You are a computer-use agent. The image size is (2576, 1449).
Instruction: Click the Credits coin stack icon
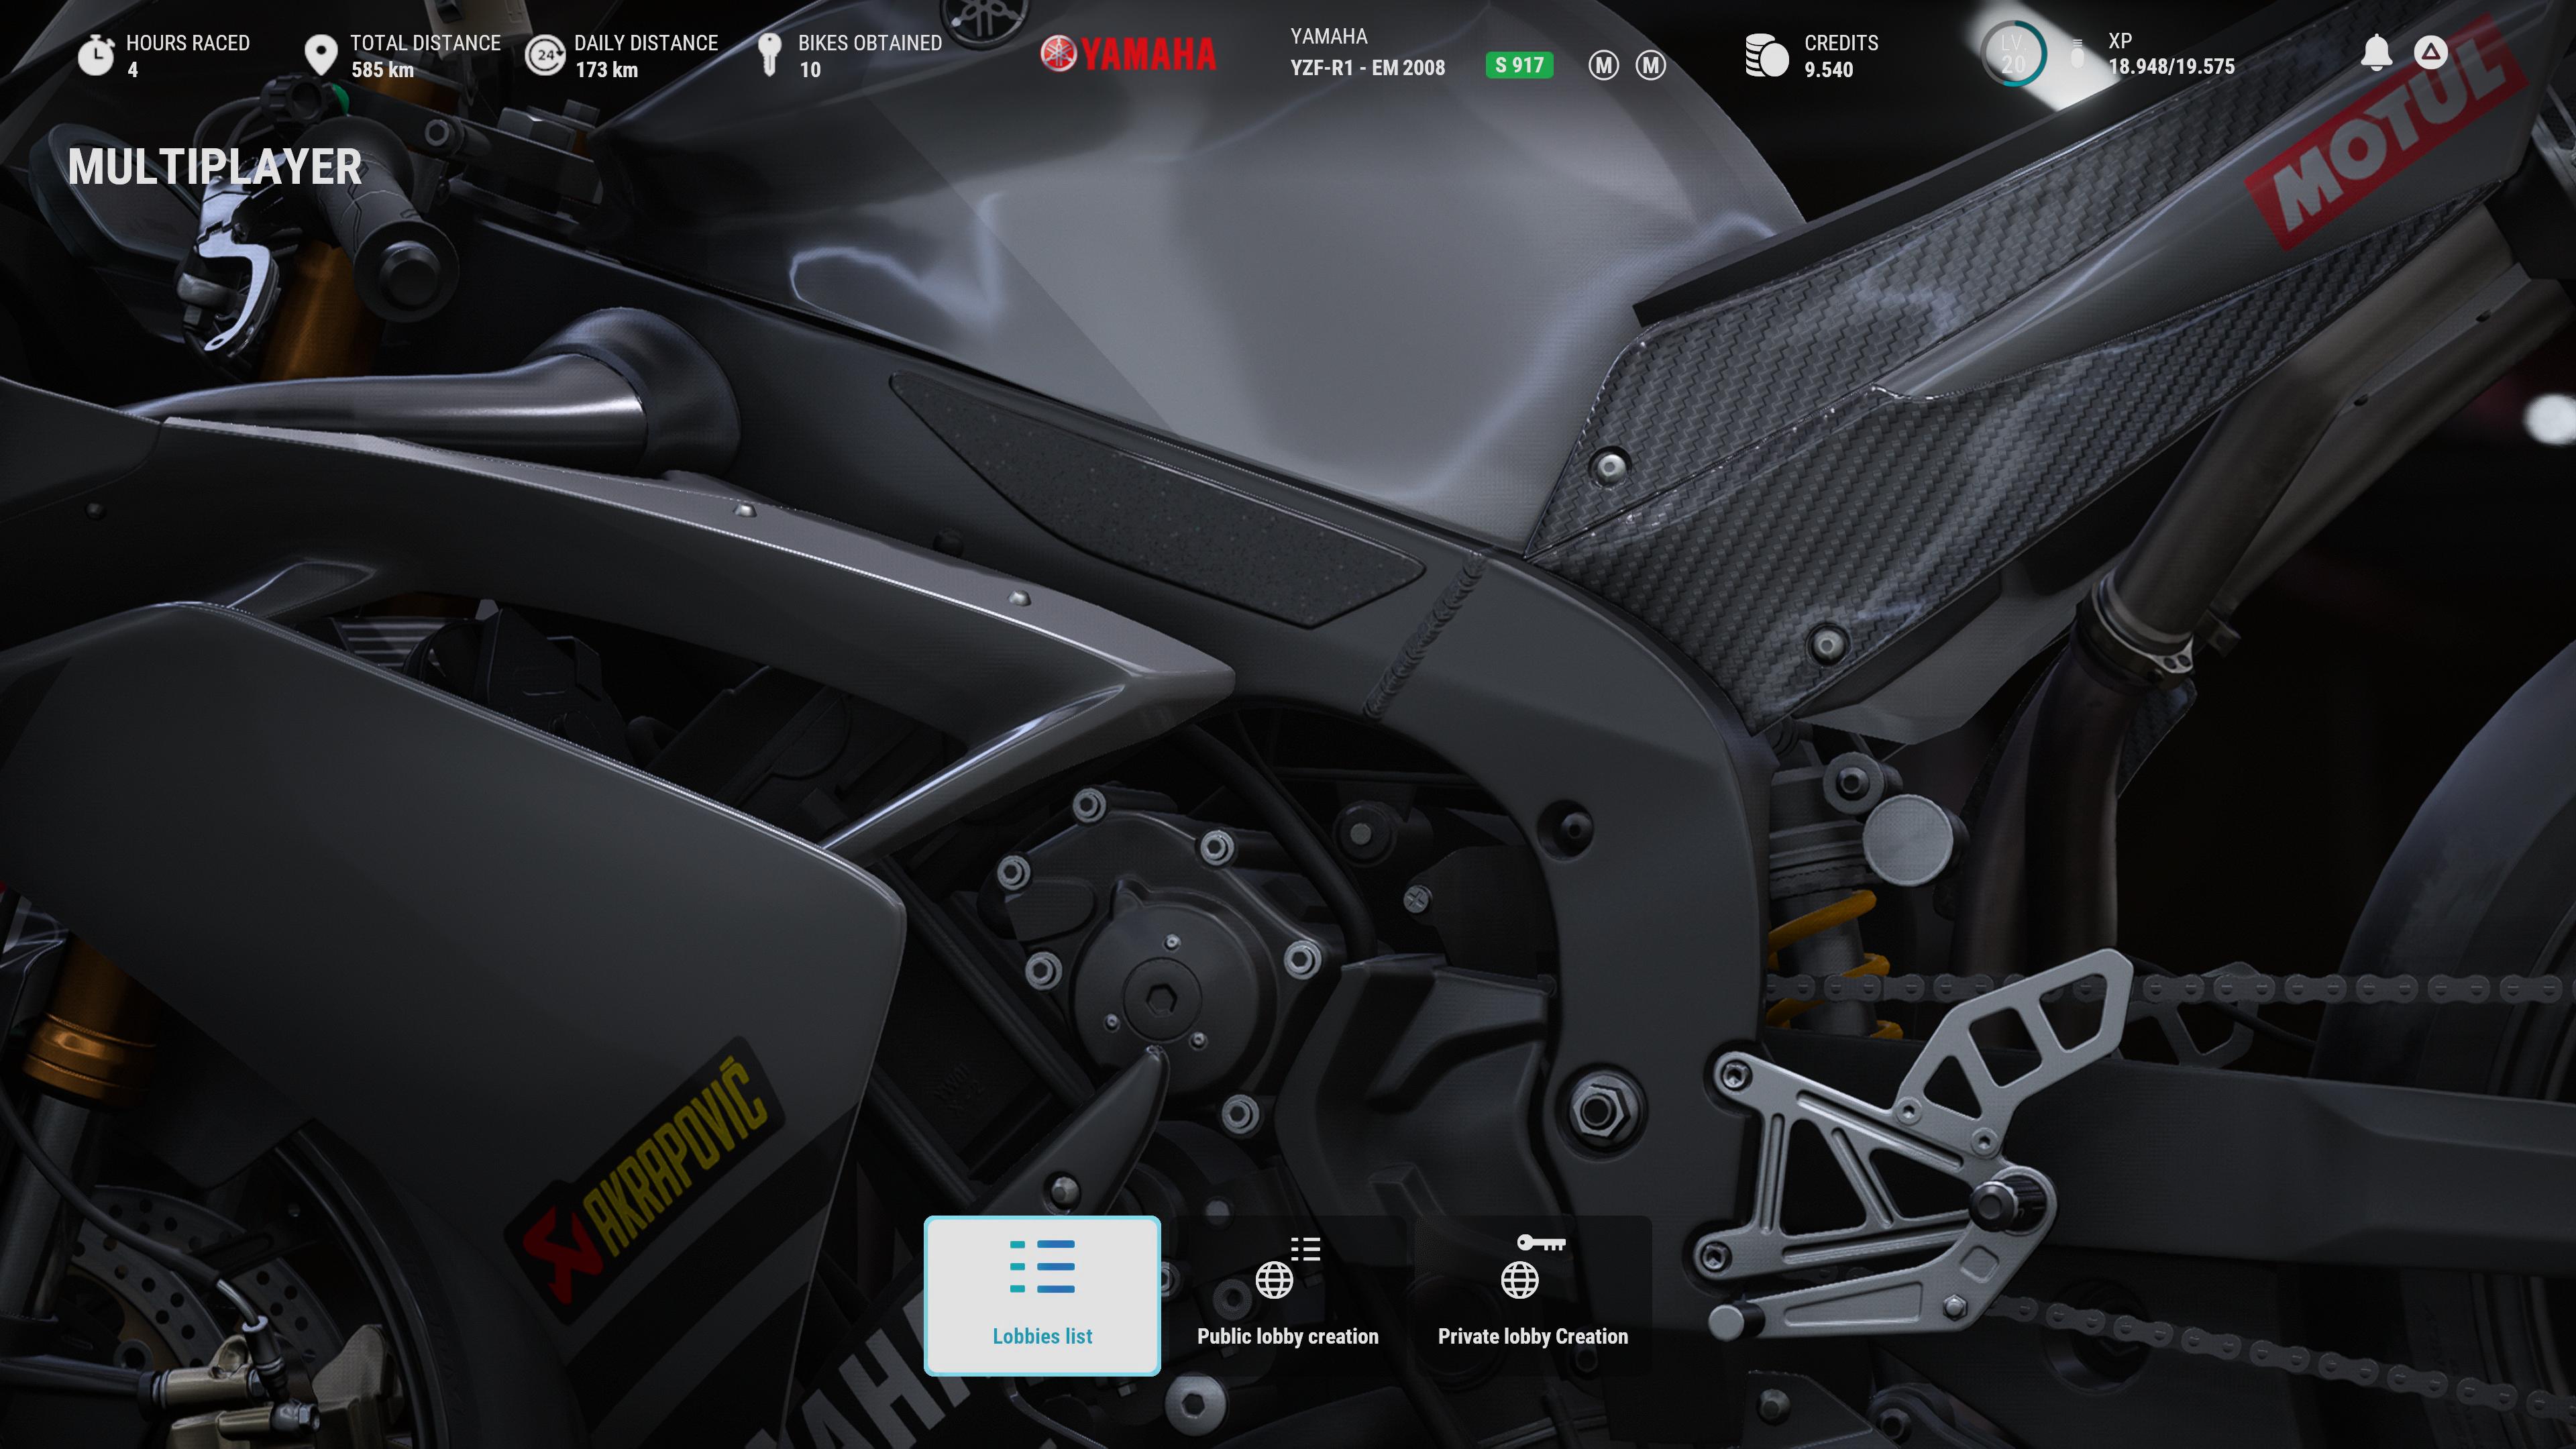(1766, 56)
